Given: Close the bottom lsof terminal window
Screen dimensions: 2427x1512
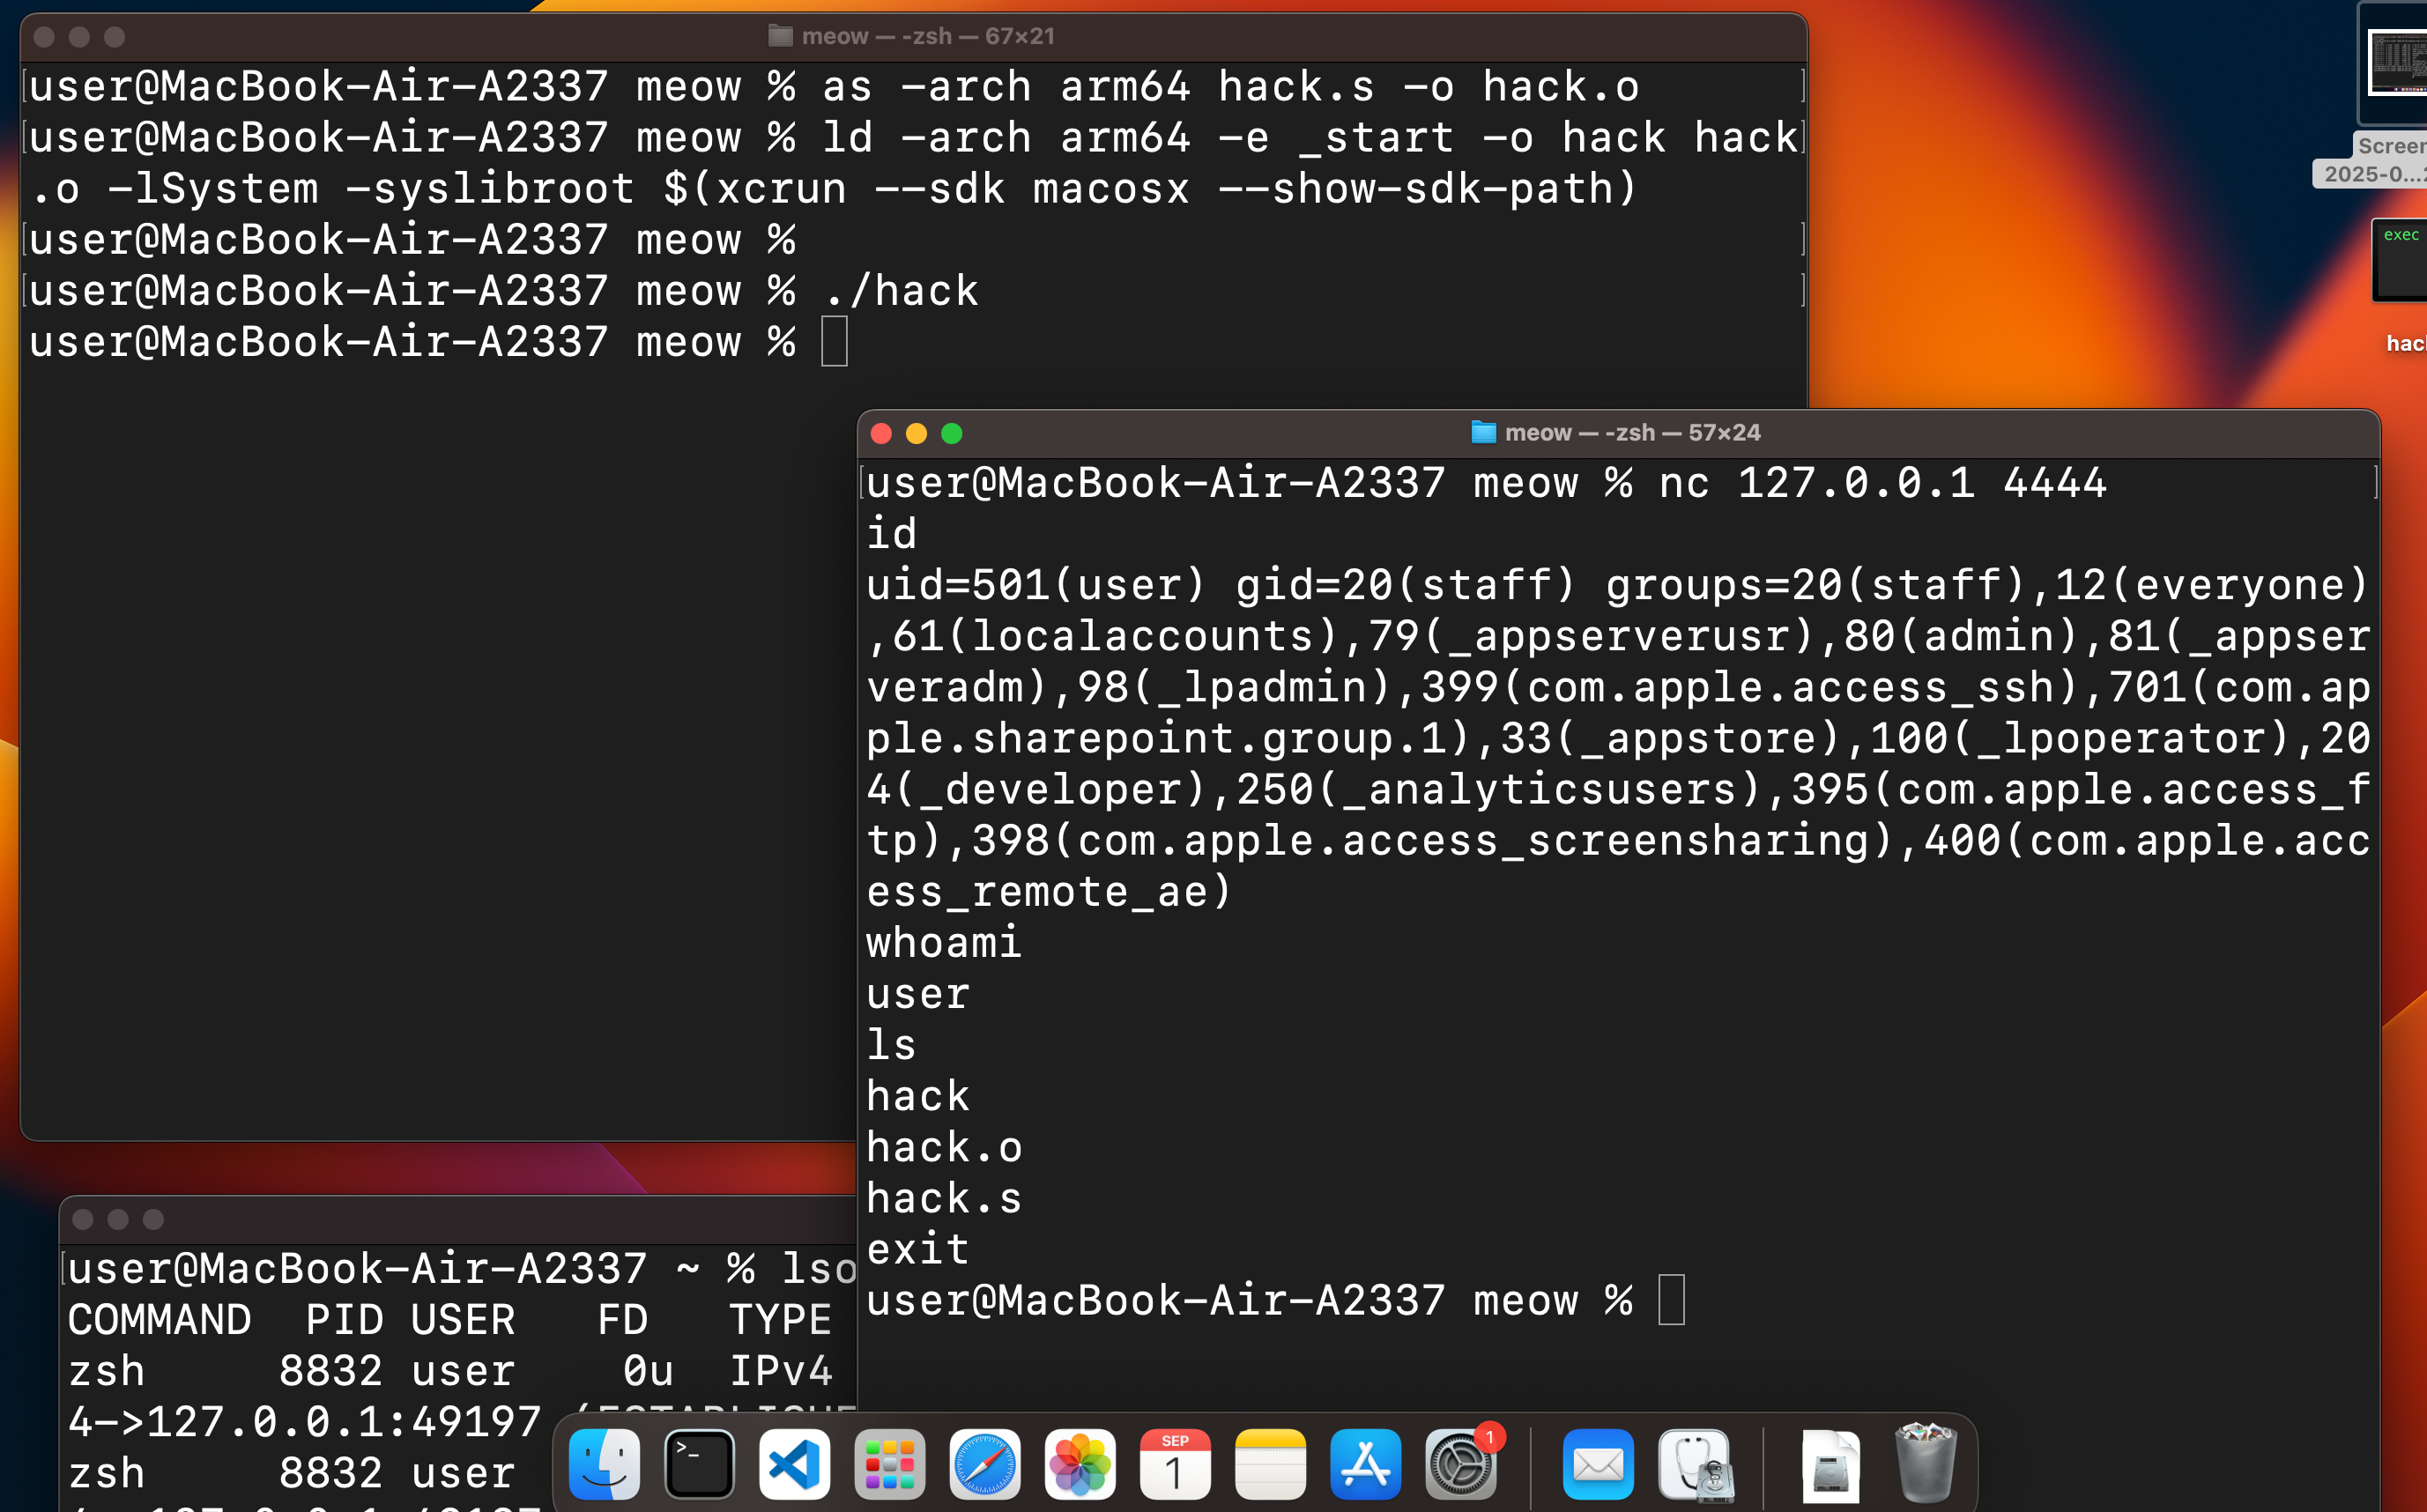Looking at the screenshot, I should tap(83, 1219).
